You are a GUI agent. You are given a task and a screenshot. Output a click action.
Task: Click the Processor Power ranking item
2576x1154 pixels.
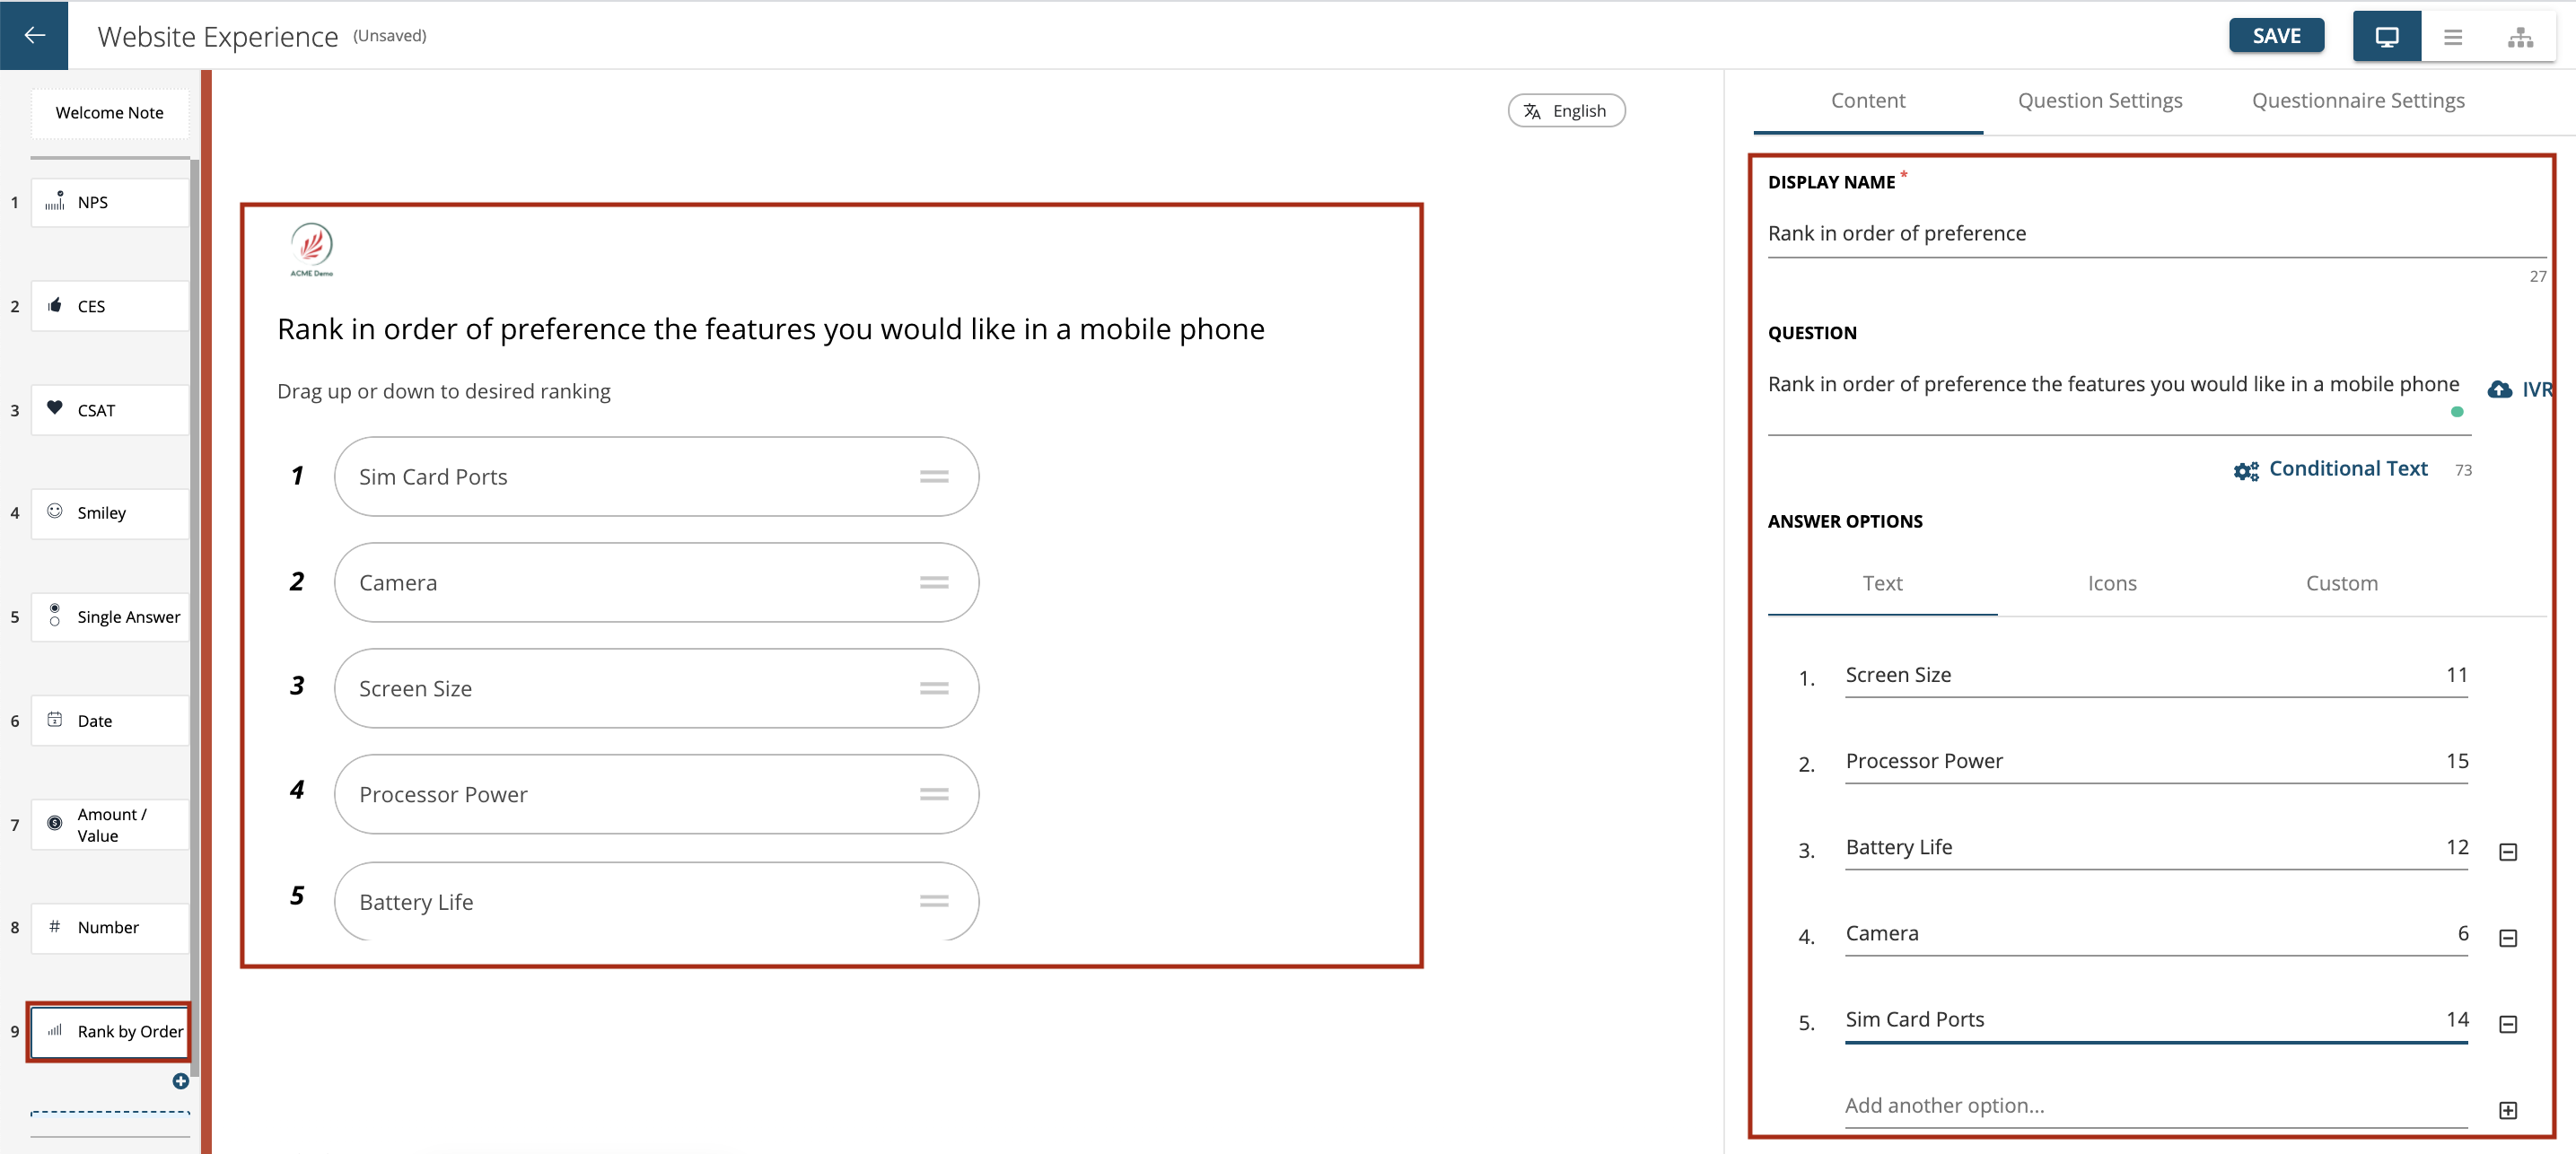coord(656,794)
